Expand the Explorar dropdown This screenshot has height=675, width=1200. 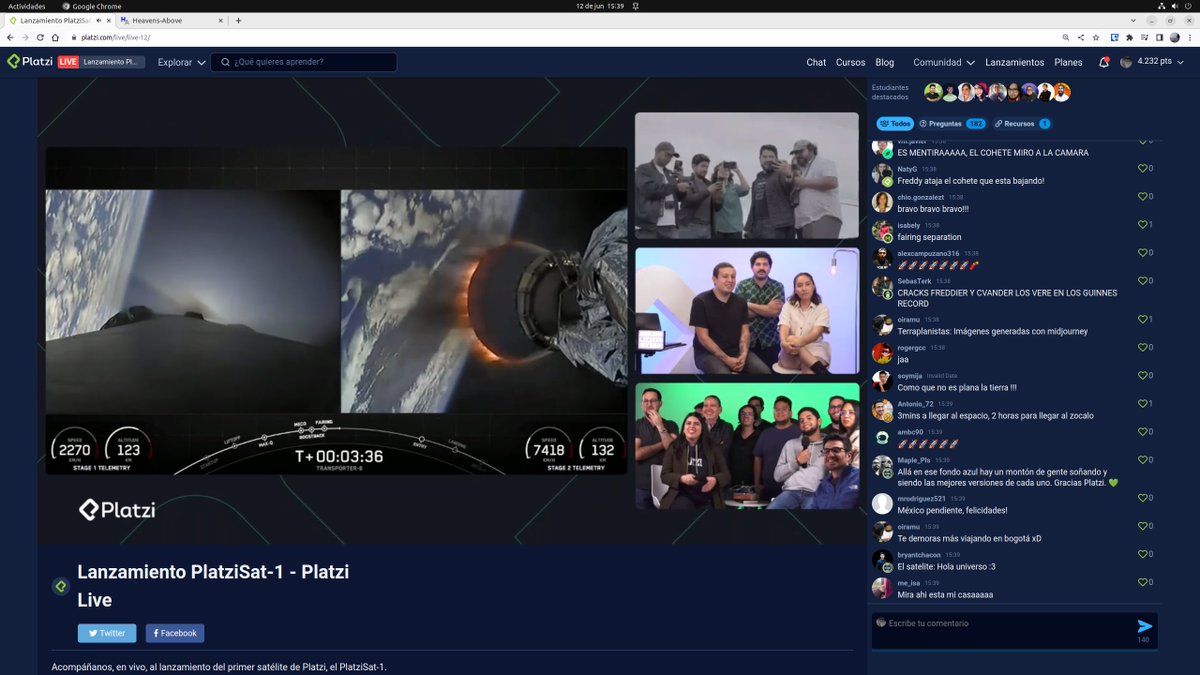pos(181,62)
